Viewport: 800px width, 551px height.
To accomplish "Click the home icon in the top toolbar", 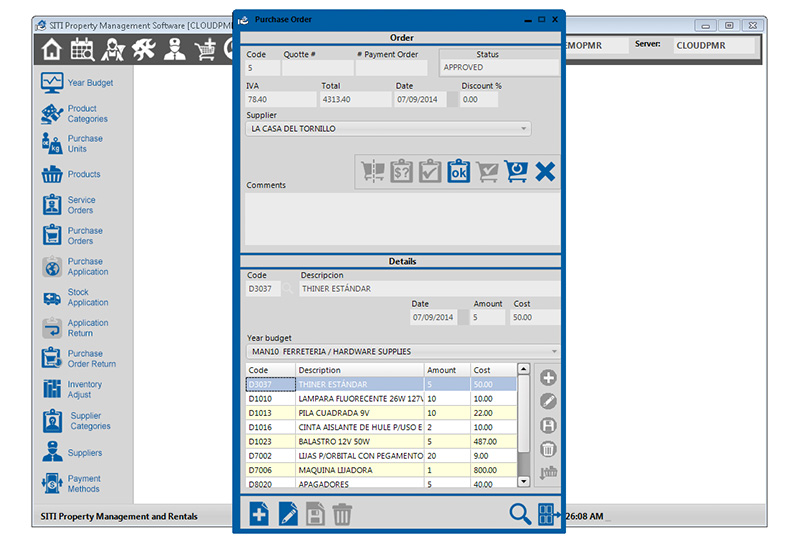I will 52,48.
